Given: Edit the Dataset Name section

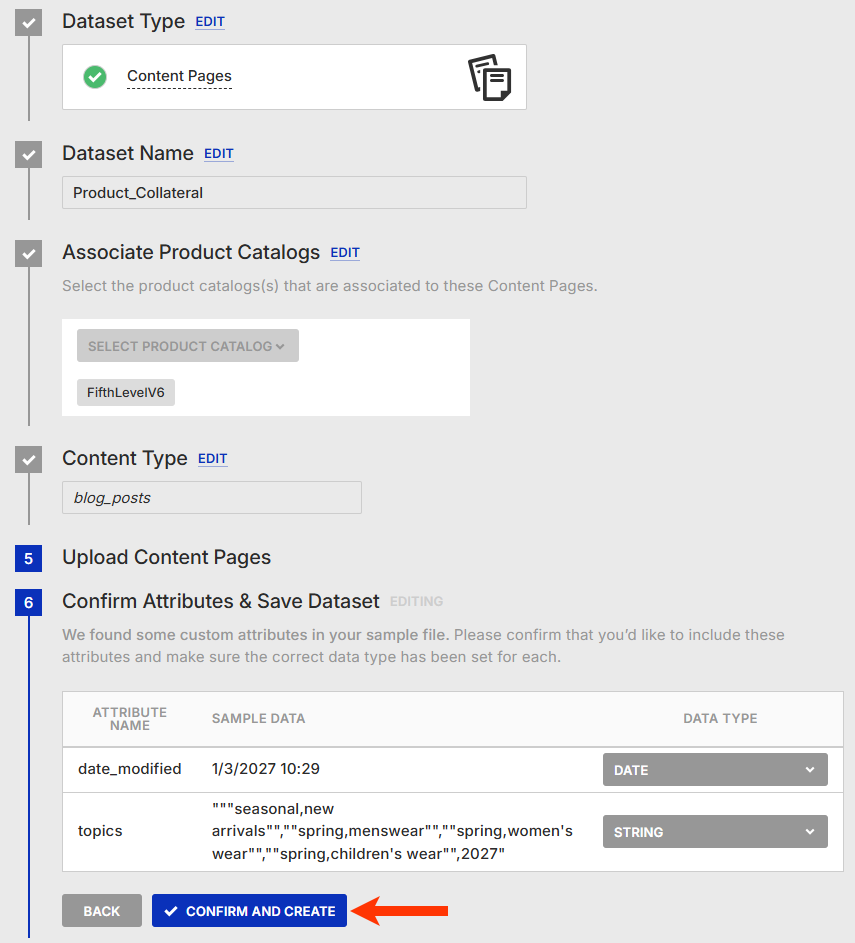Looking at the screenshot, I should pos(219,154).
